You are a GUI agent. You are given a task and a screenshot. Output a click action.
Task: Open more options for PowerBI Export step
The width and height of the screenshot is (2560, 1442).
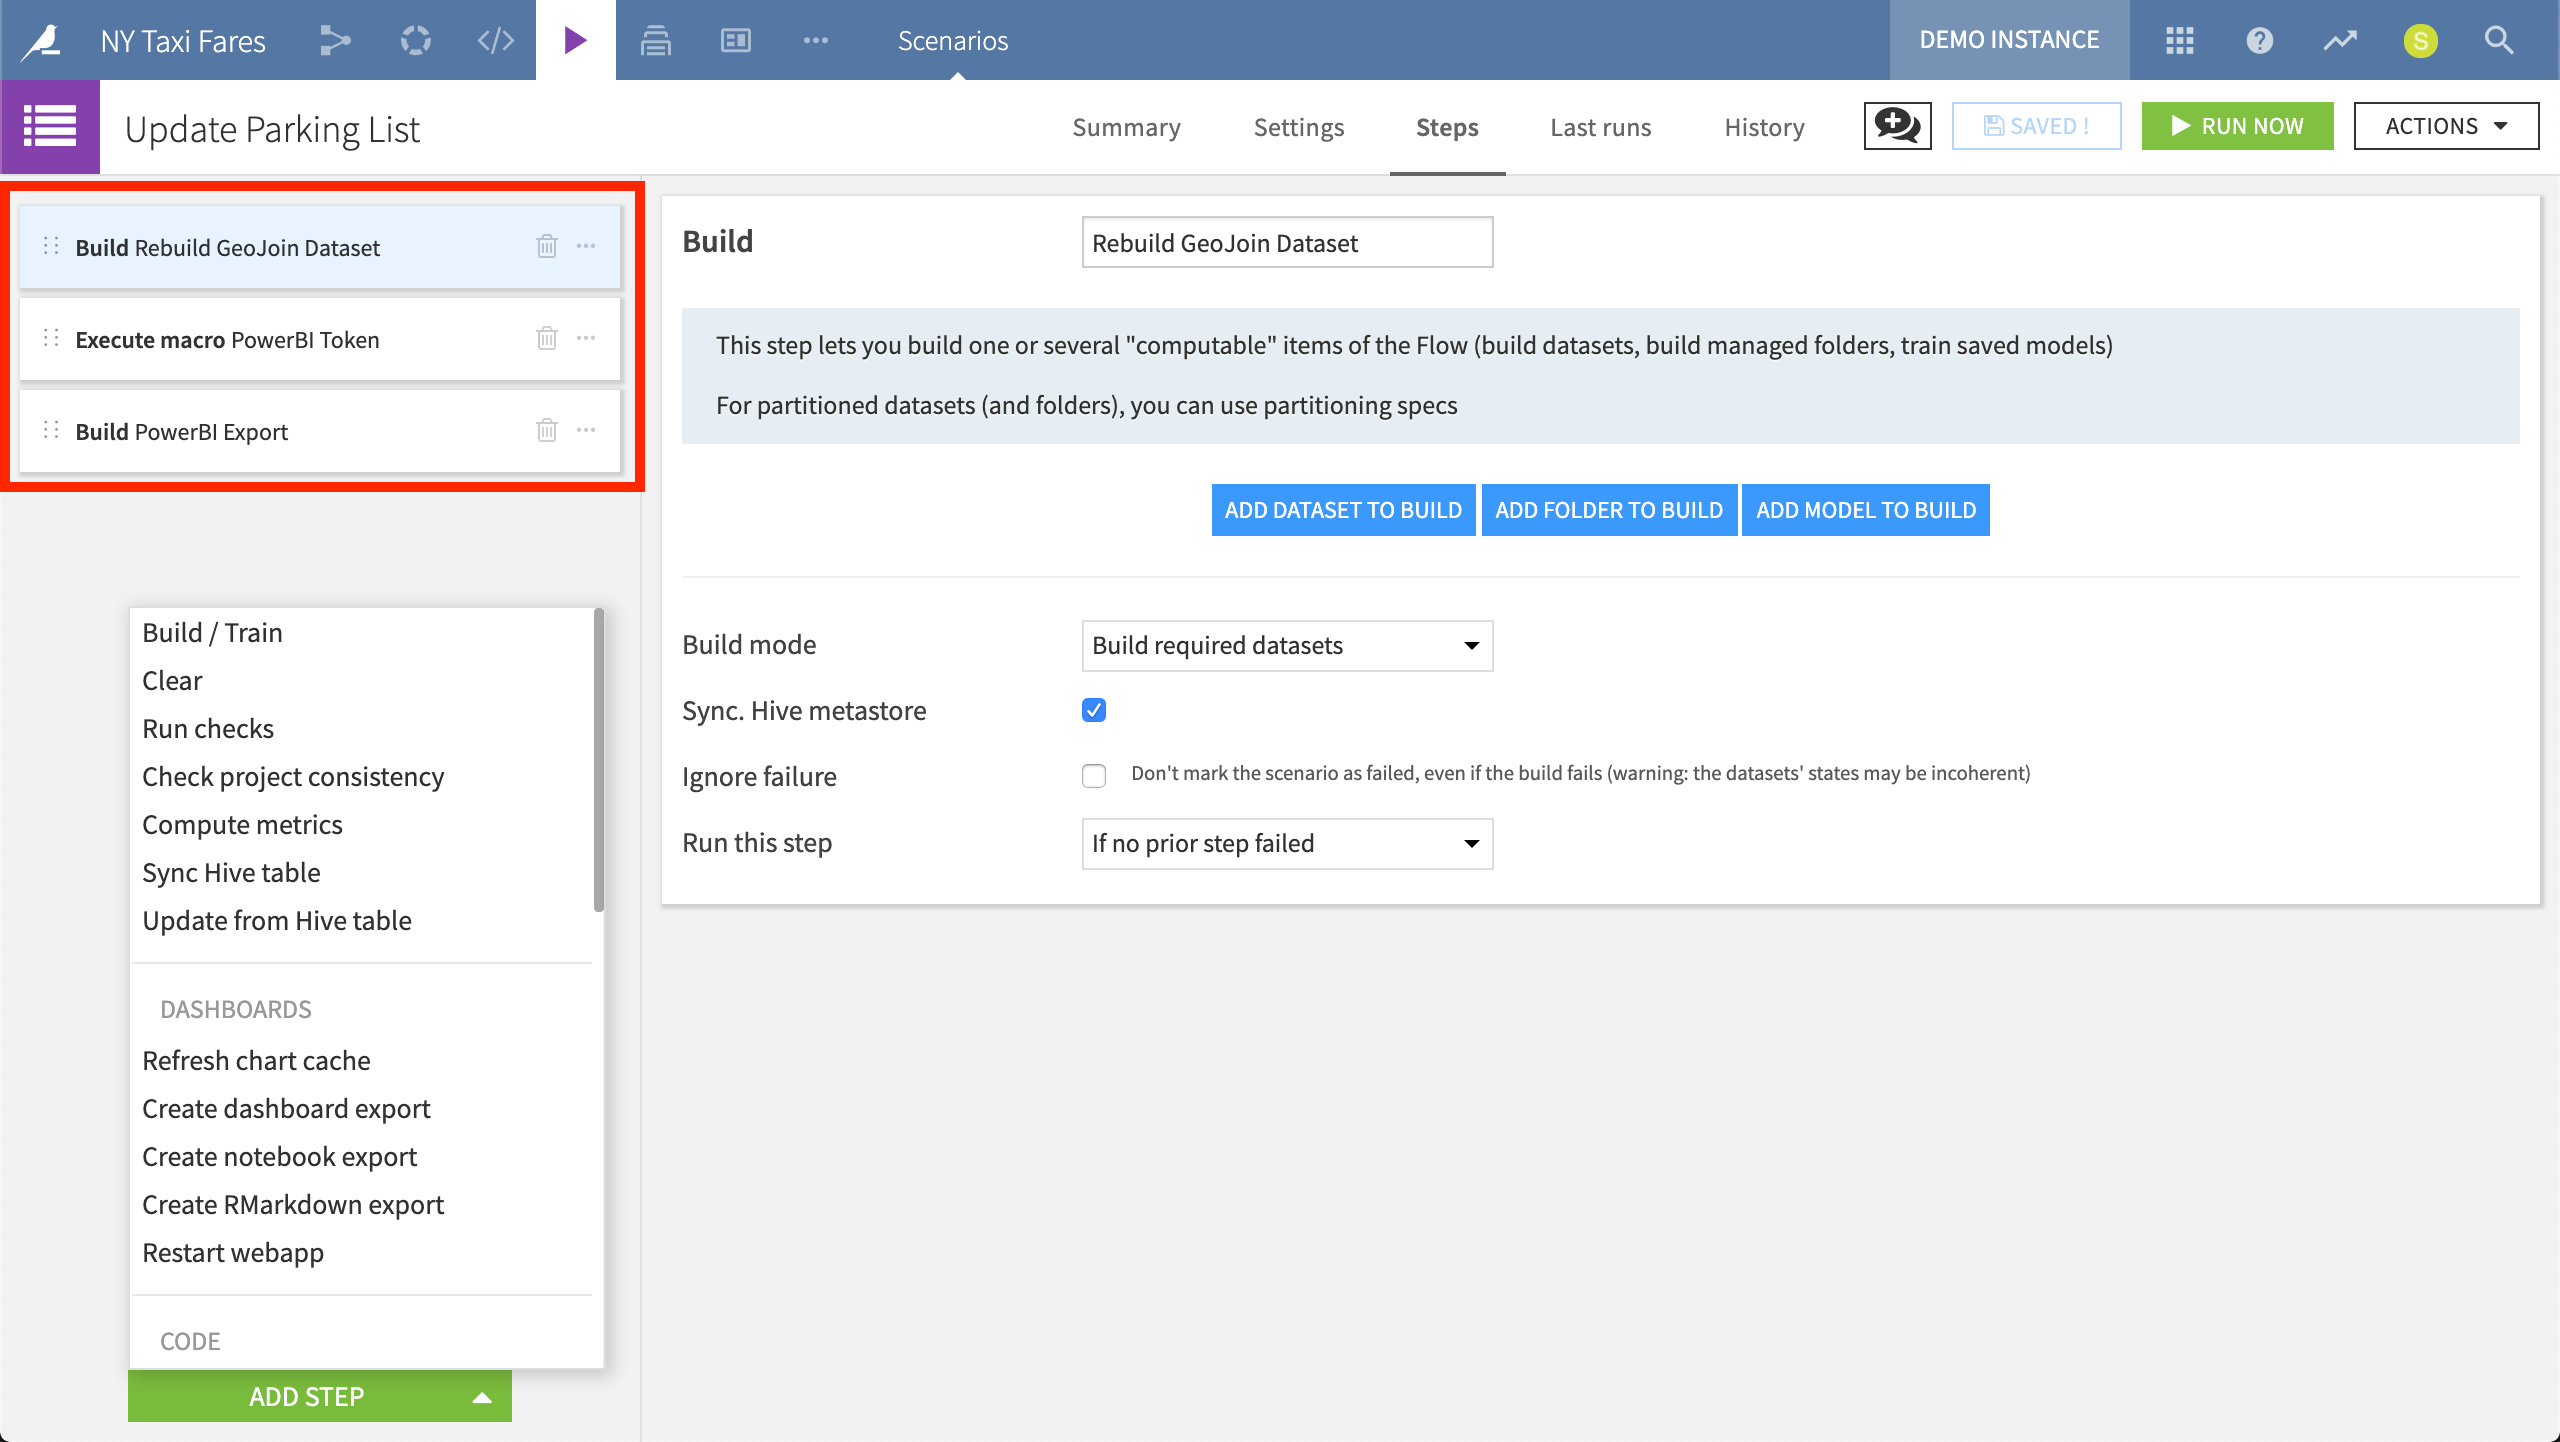tap(586, 430)
